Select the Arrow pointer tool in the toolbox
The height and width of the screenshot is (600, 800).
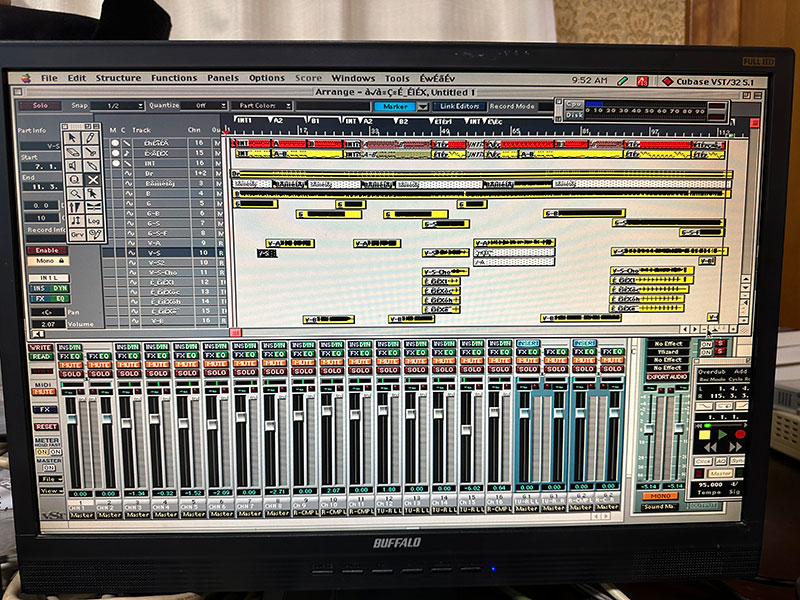coord(72,138)
